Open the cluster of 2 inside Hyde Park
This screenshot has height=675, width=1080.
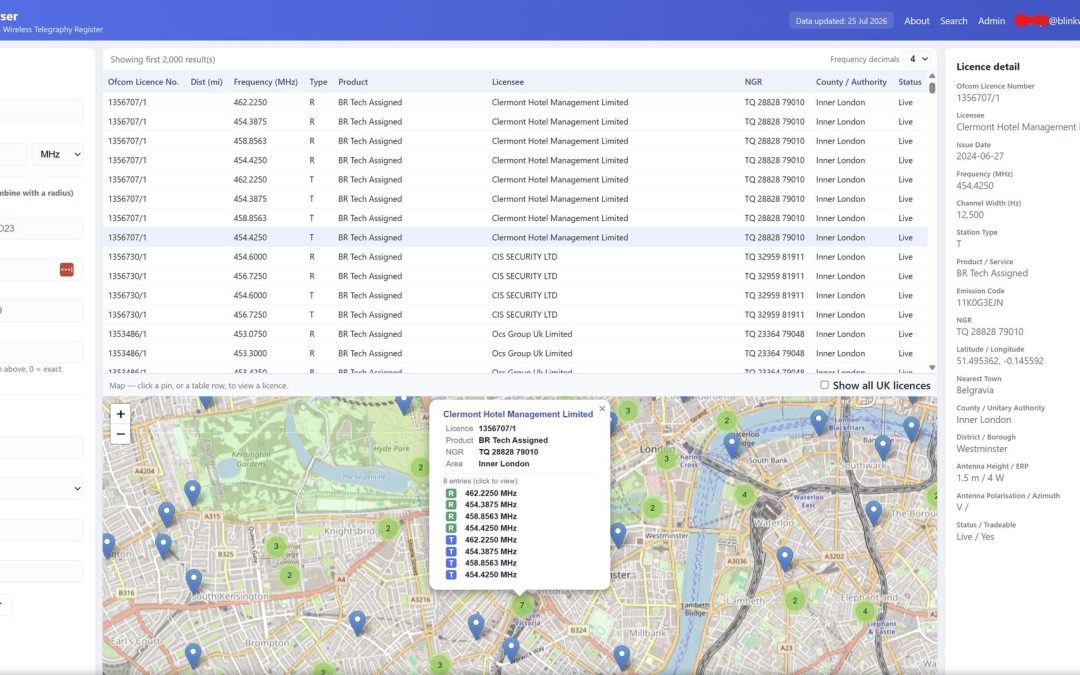pos(420,467)
